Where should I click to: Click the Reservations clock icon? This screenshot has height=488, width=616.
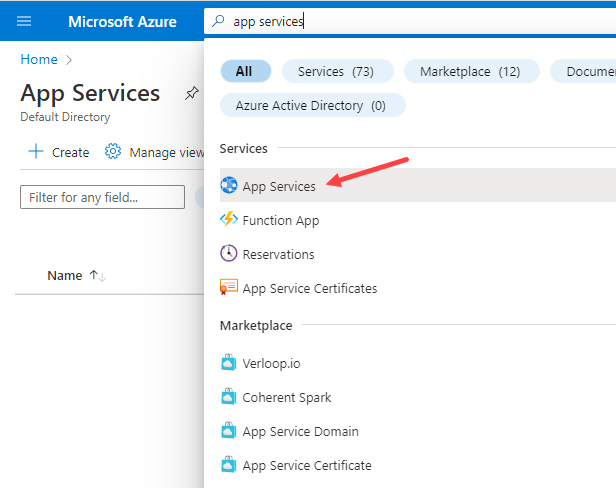tap(229, 253)
